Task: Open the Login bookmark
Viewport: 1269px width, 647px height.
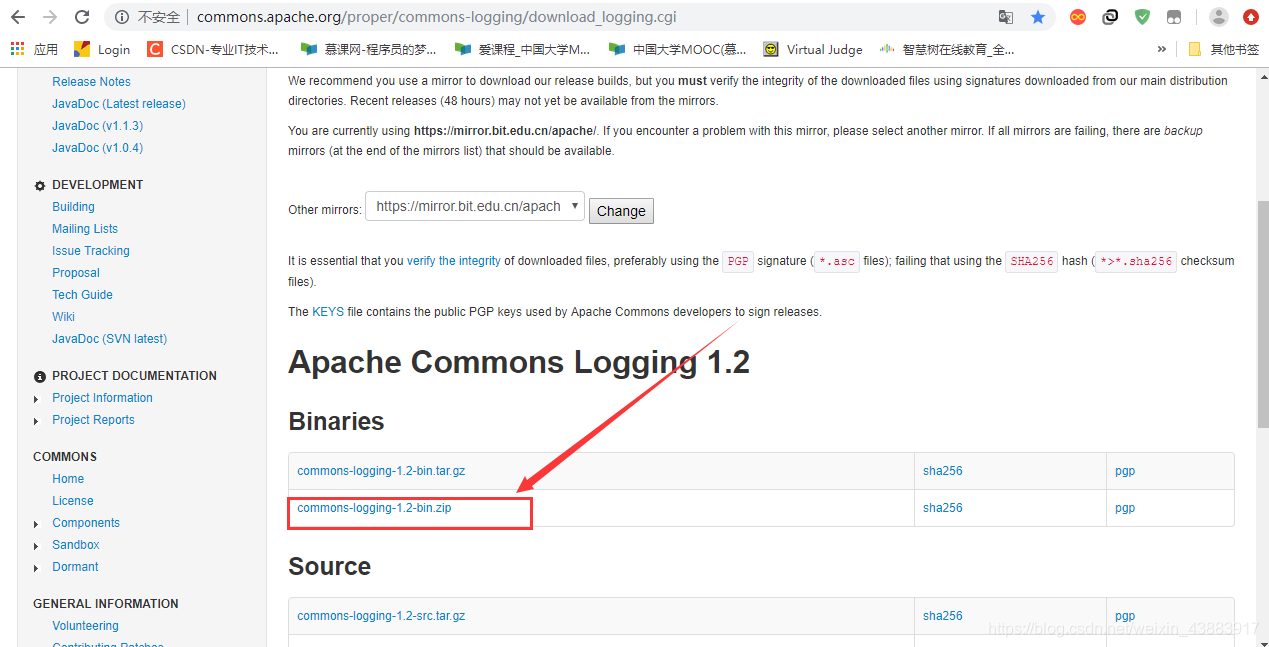Action: point(102,49)
